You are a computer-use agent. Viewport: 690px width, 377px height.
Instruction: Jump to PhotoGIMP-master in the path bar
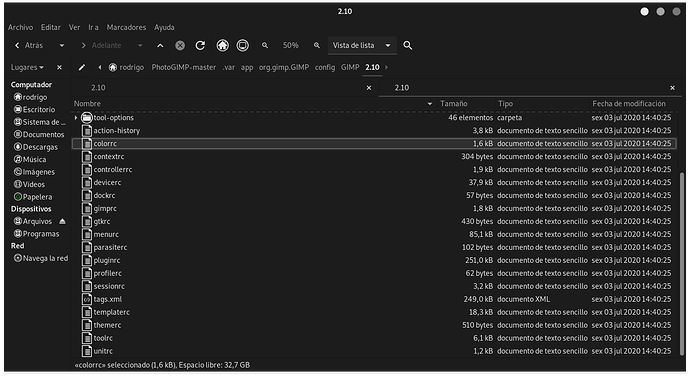[x=184, y=67]
